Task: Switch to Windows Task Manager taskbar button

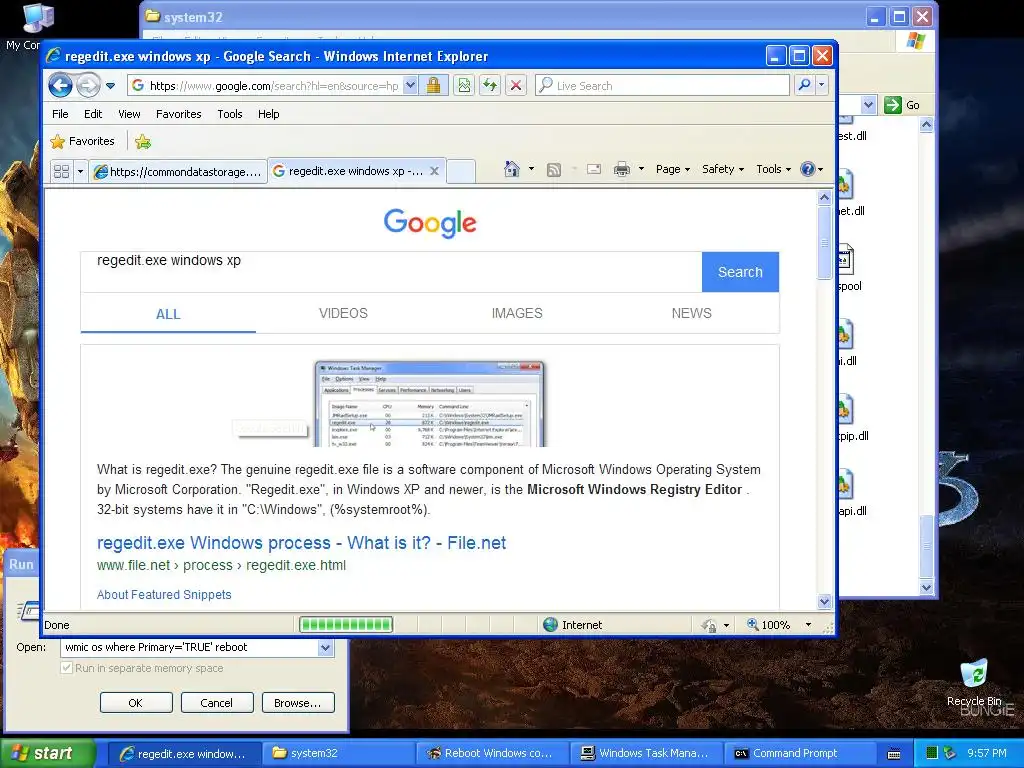Action: tap(645, 753)
